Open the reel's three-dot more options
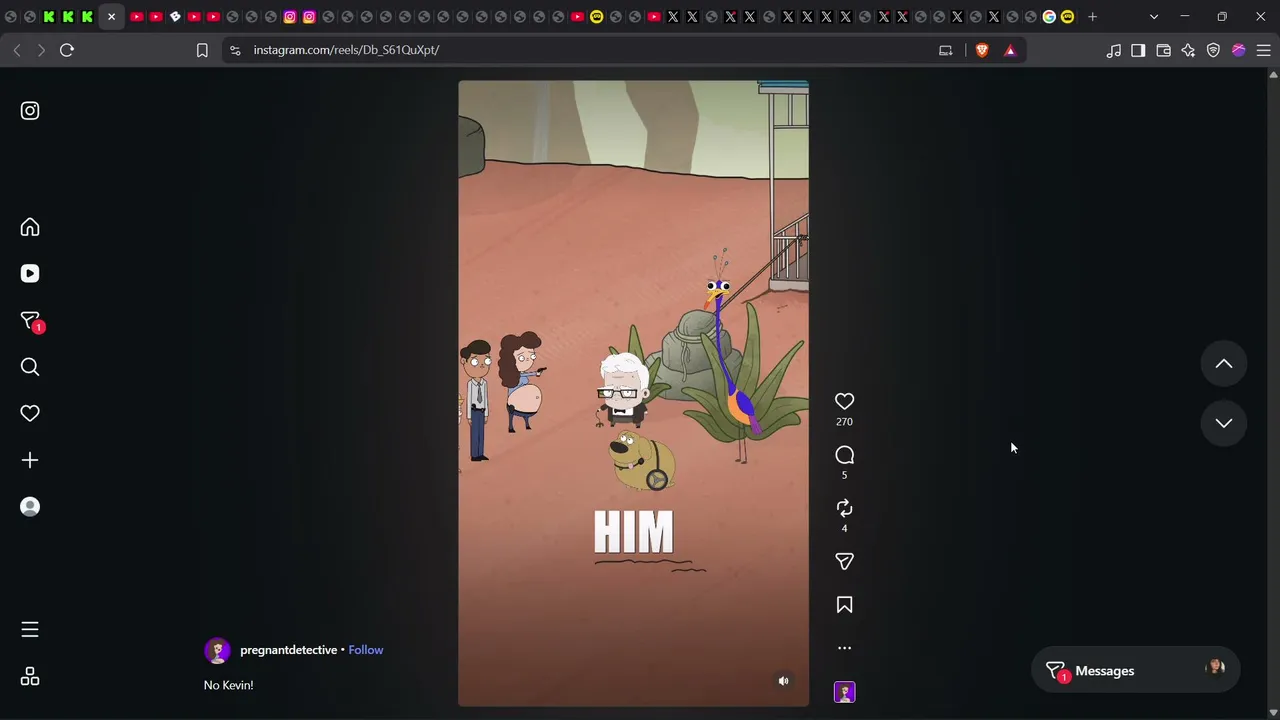 click(844, 648)
